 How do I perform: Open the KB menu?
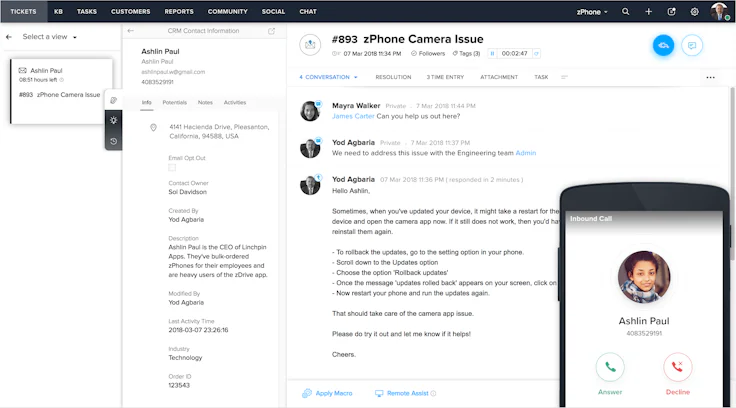[58, 11]
